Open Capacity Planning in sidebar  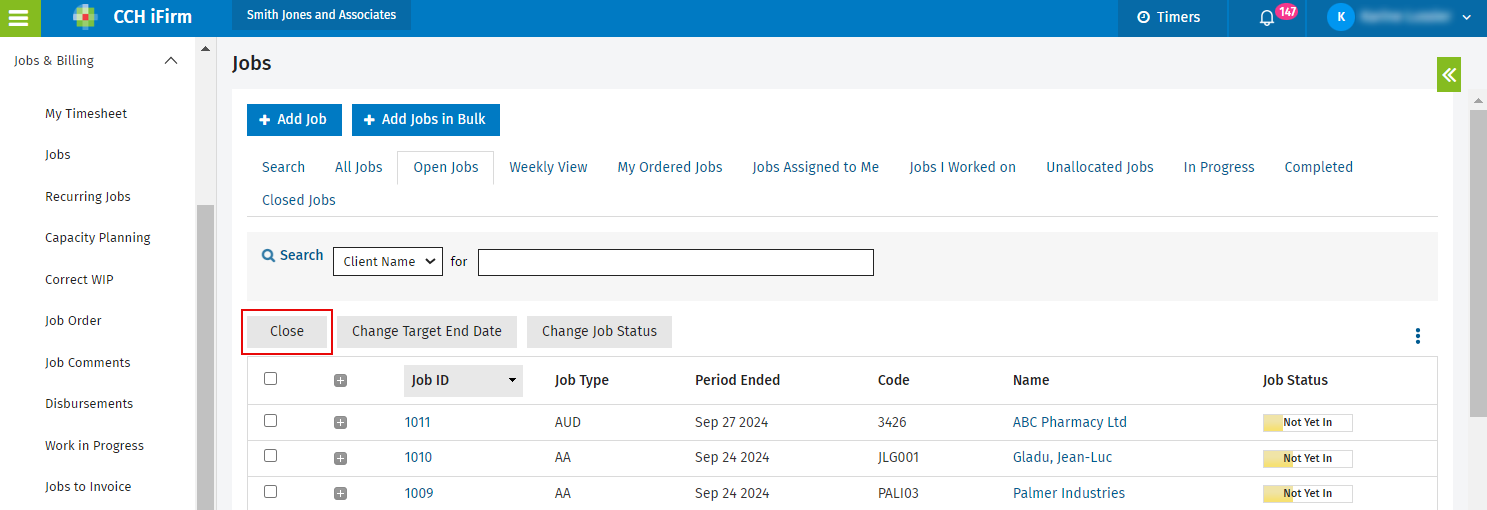coord(98,238)
